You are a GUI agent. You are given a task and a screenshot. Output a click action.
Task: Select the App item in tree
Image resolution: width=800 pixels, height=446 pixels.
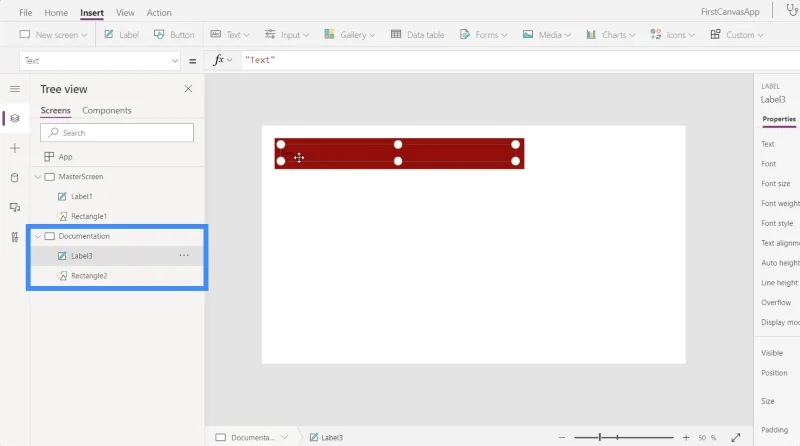[65, 157]
